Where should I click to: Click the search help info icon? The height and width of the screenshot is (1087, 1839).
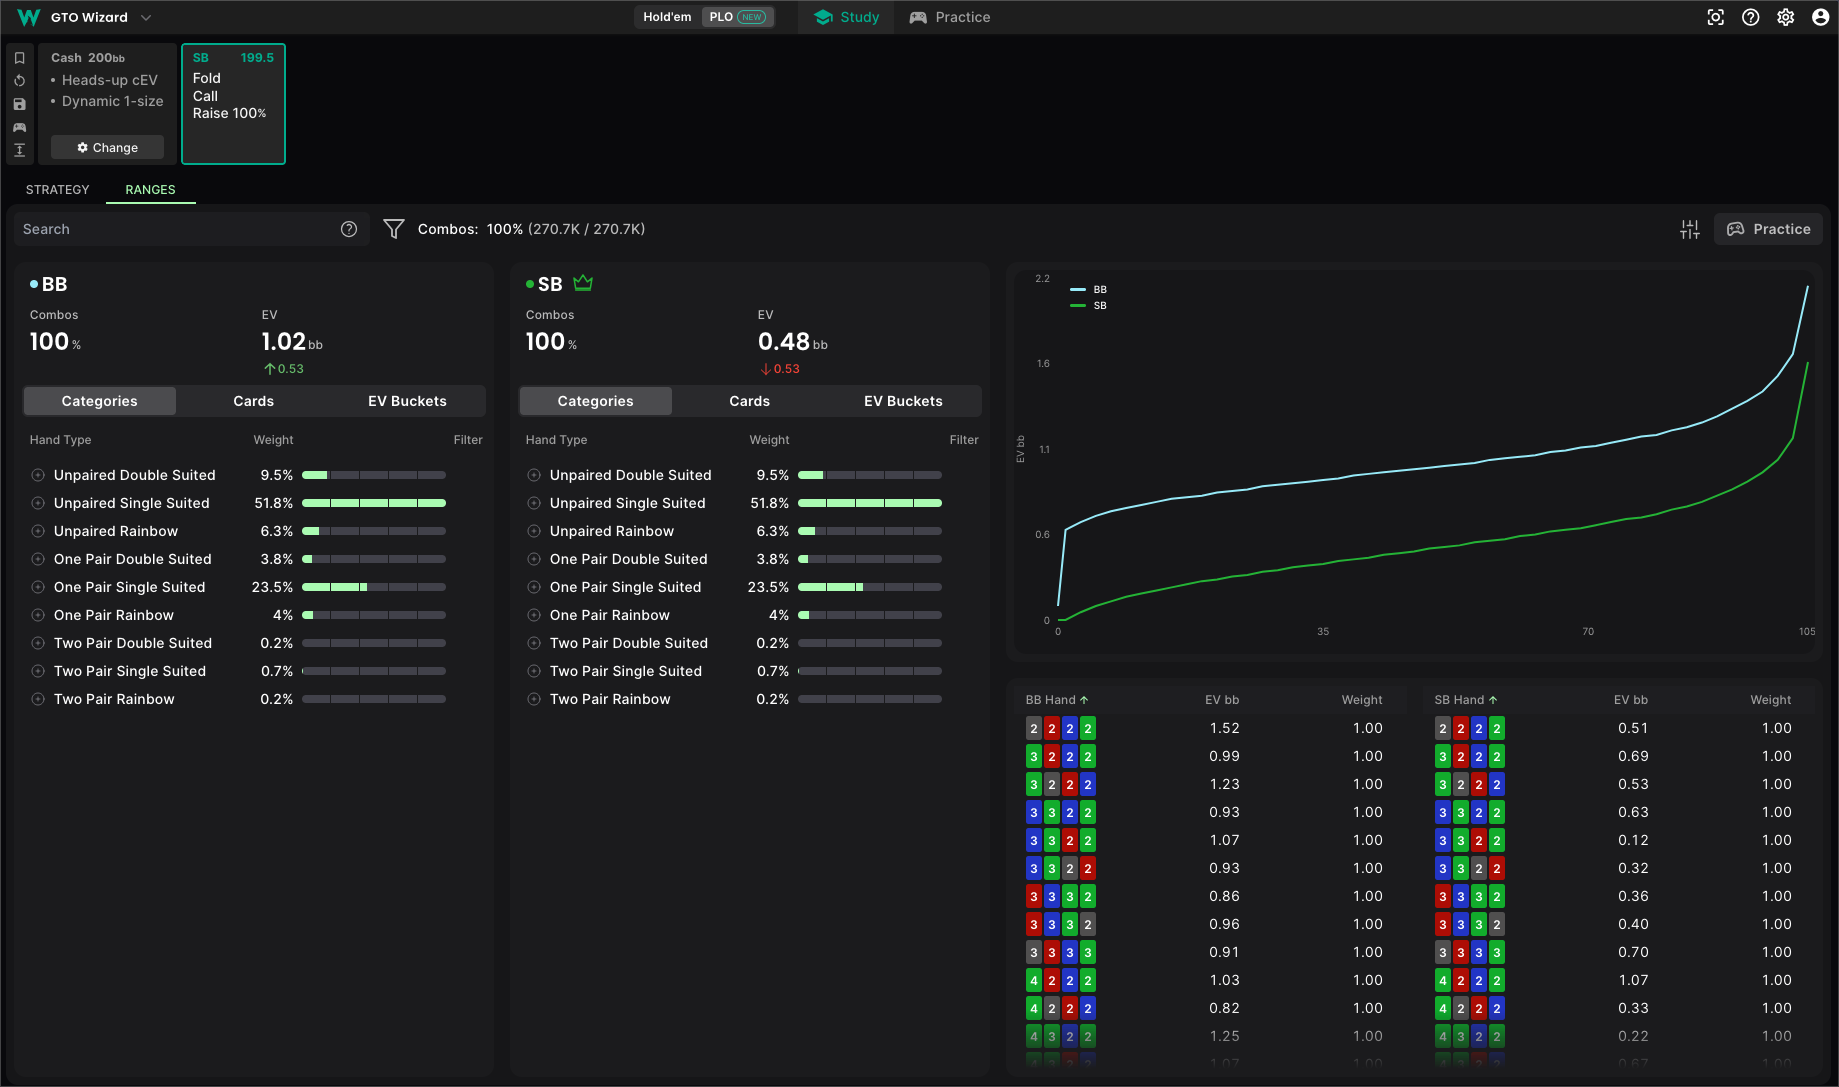click(349, 229)
